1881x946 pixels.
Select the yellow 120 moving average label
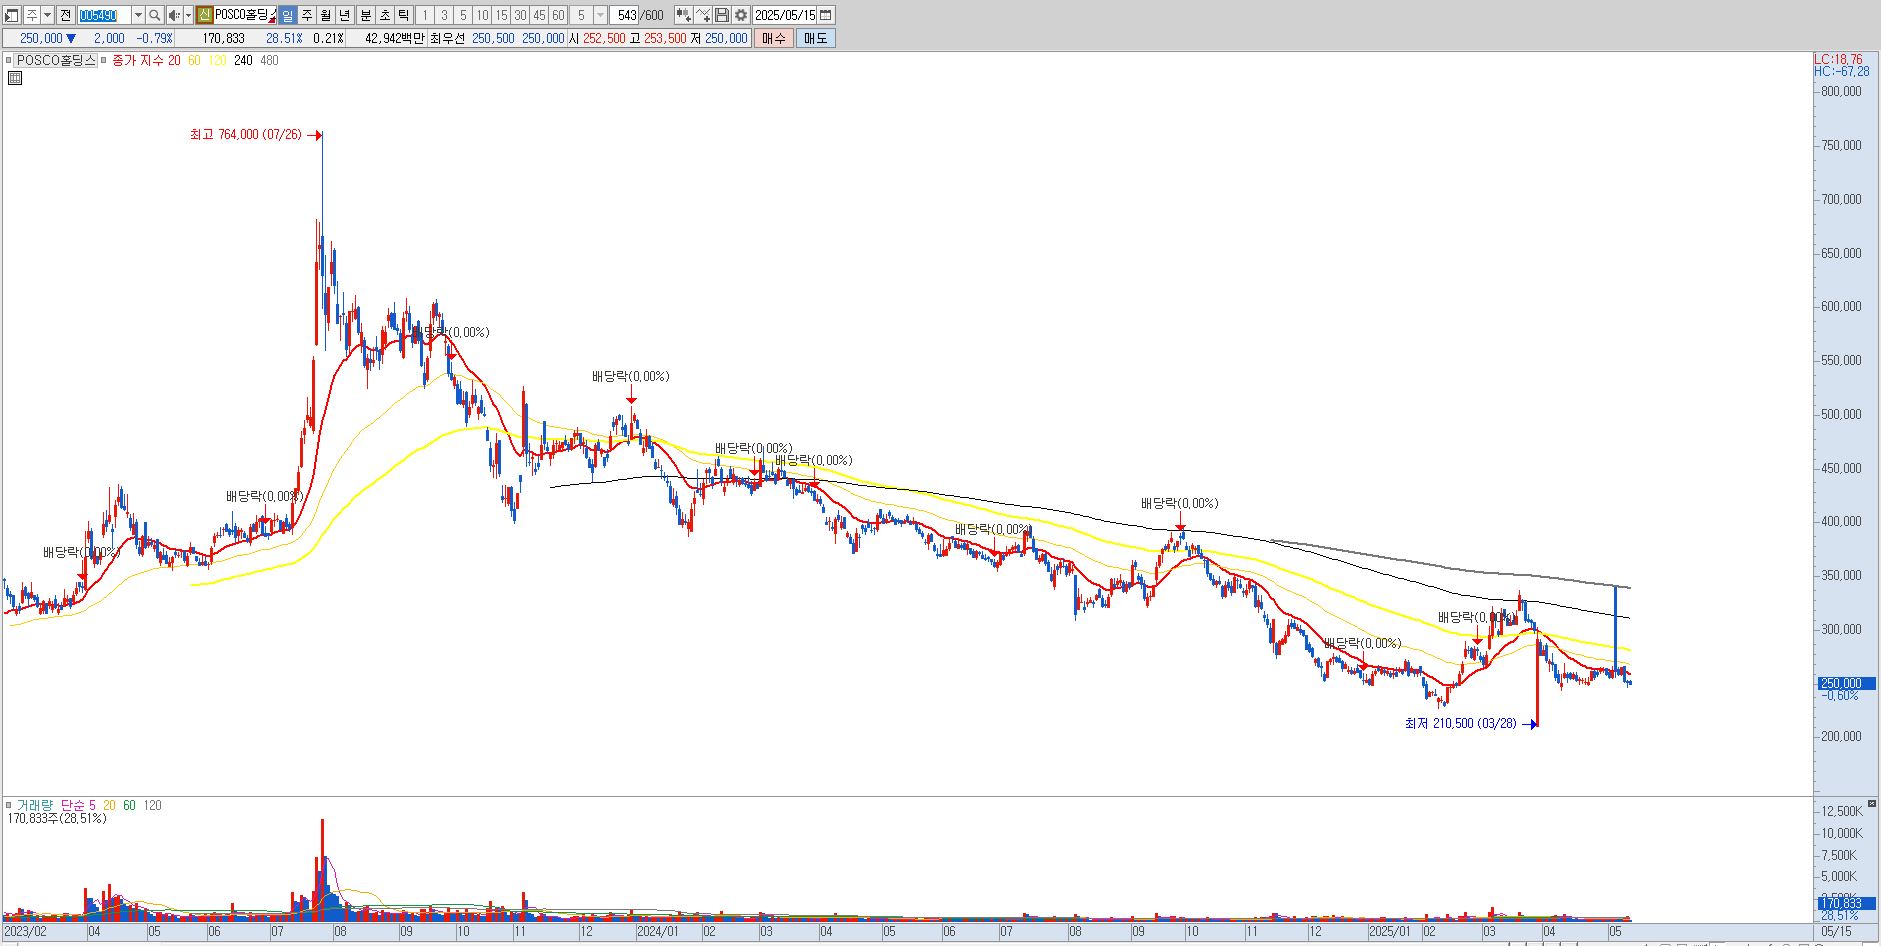217,60
